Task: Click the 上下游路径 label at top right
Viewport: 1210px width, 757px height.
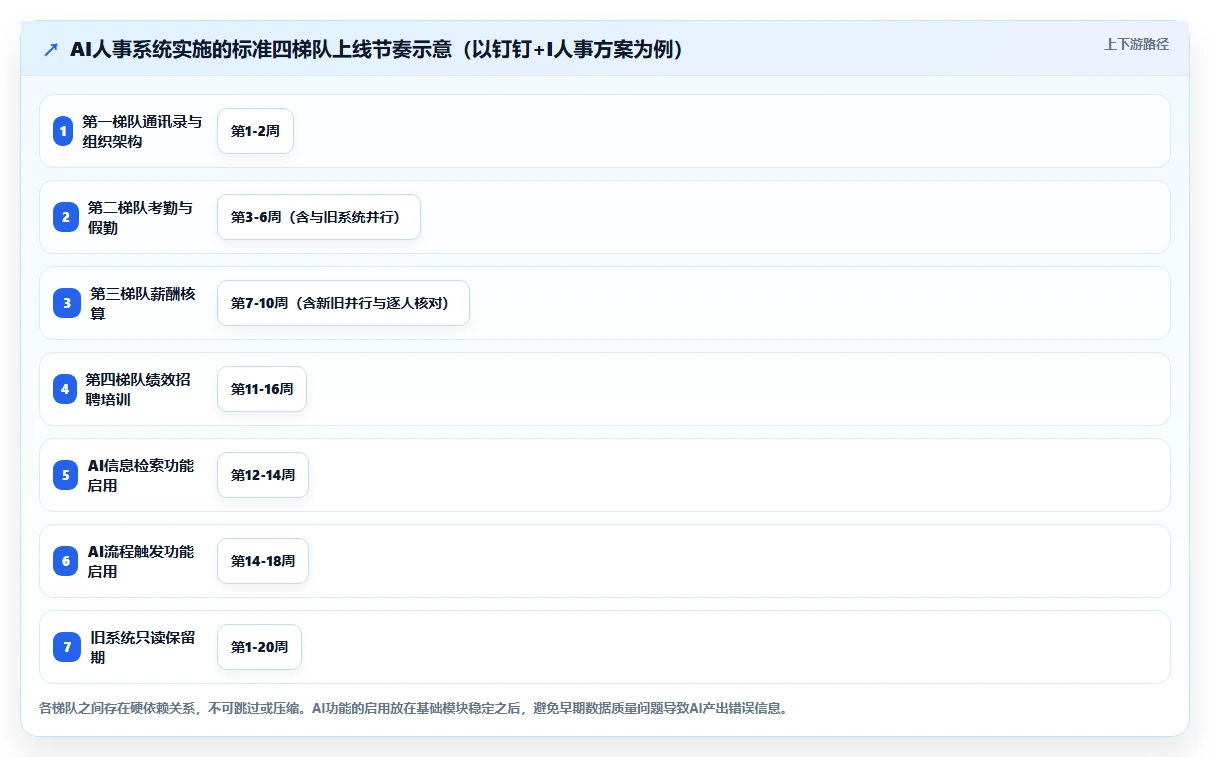Action: 1136,45
